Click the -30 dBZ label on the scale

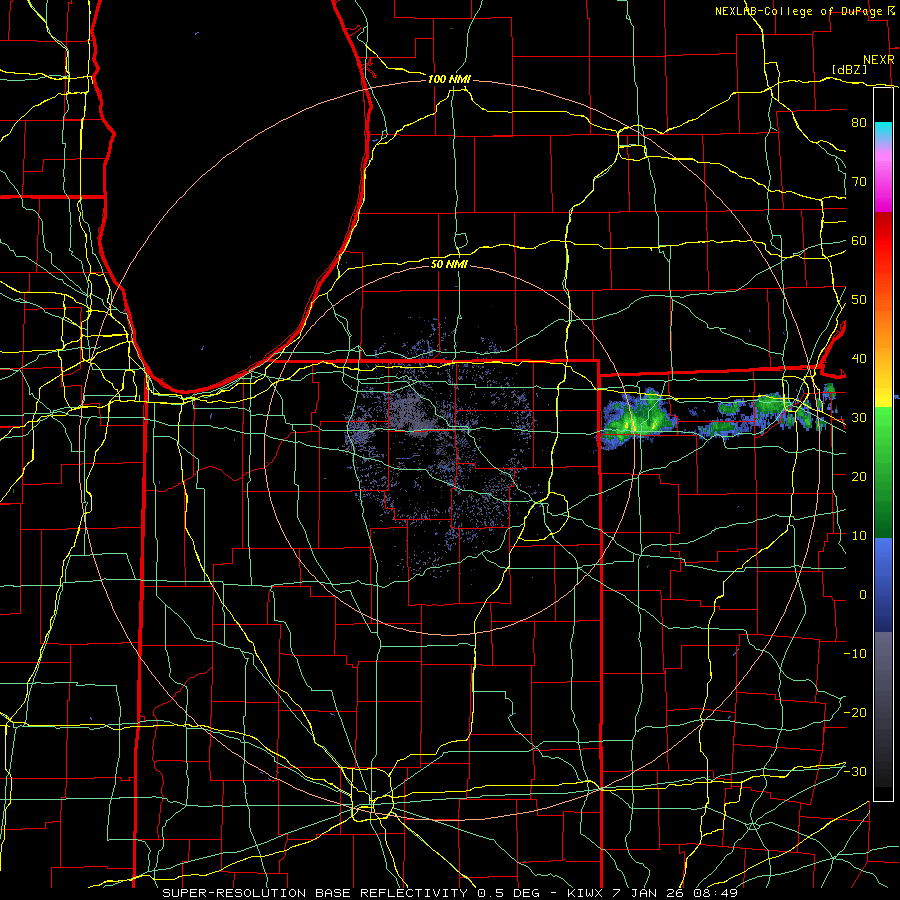click(x=855, y=772)
